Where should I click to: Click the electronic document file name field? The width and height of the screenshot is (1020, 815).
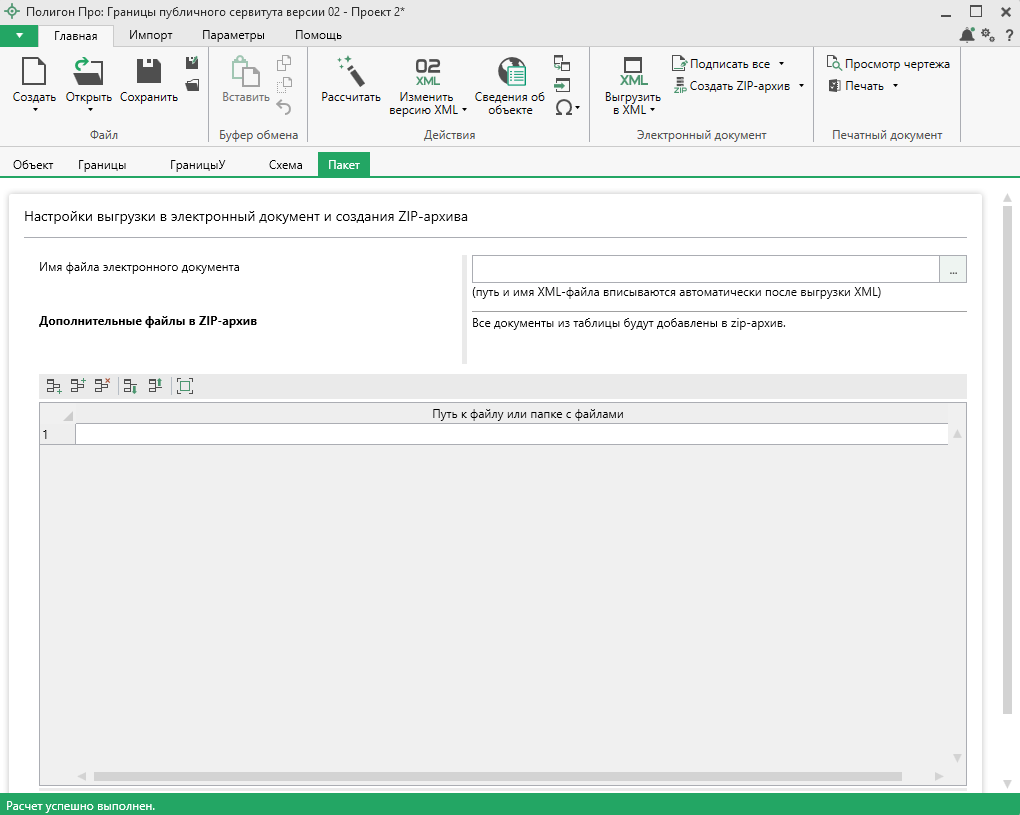pyautogui.click(x=705, y=270)
